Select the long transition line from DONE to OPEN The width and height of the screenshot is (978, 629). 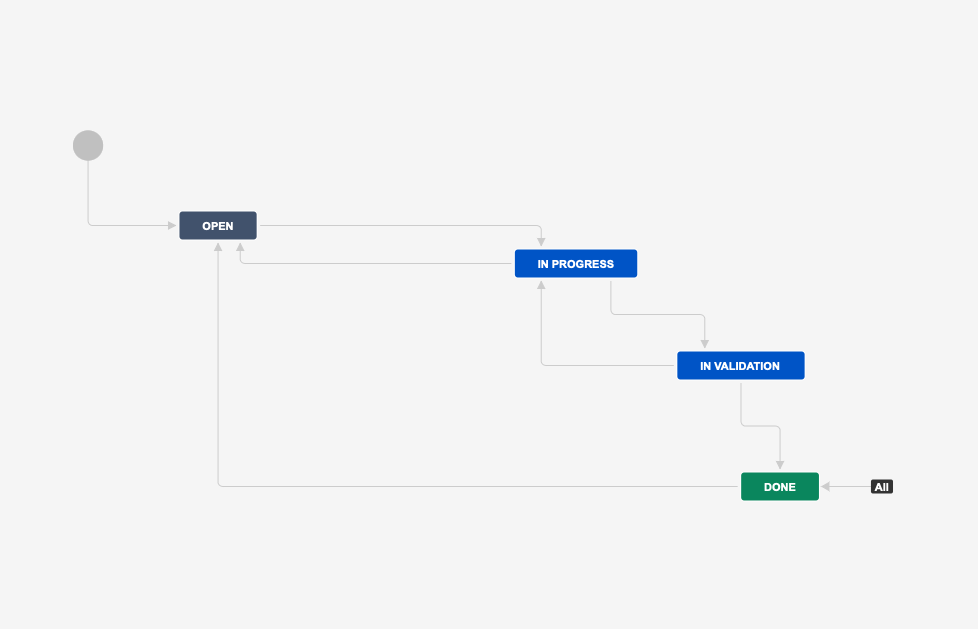(480, 483)
